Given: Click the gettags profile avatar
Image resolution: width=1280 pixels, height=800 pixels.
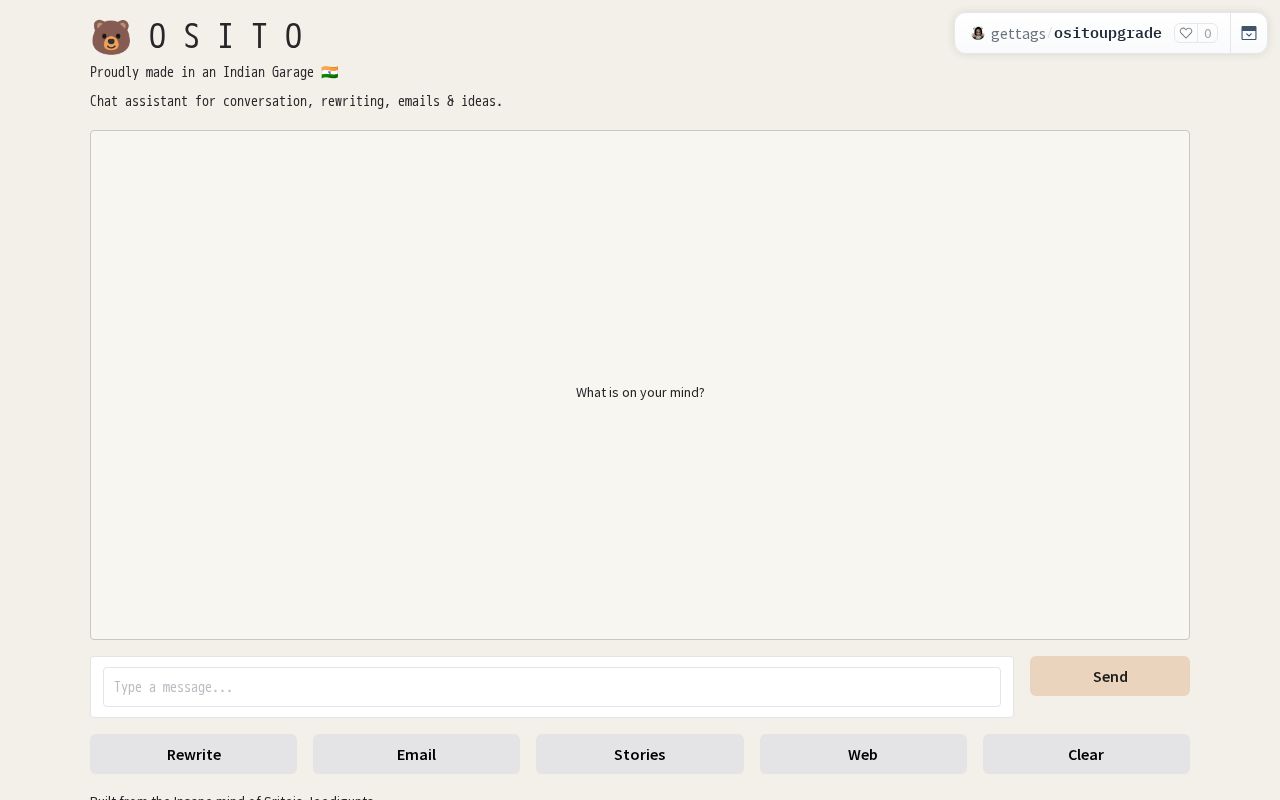Looking at the screenshot, I should click(978, 33).
